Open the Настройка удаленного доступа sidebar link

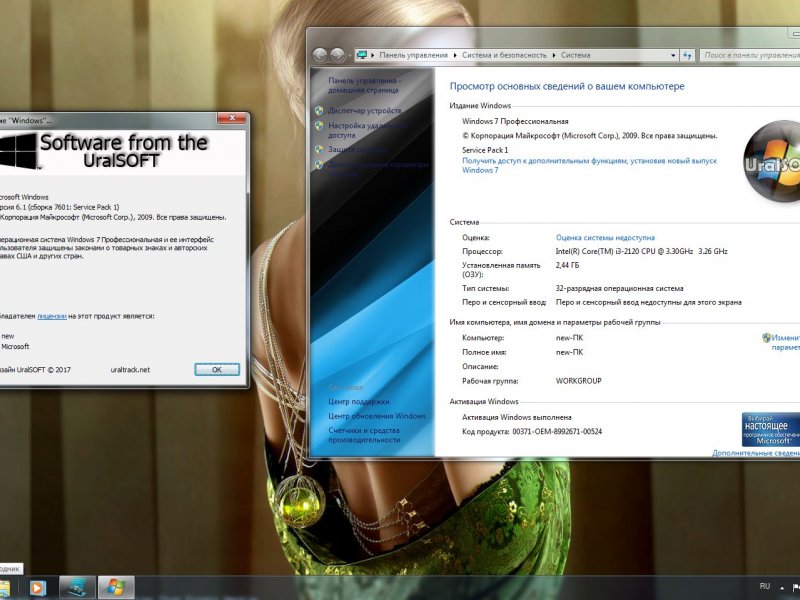click(367, 130)
